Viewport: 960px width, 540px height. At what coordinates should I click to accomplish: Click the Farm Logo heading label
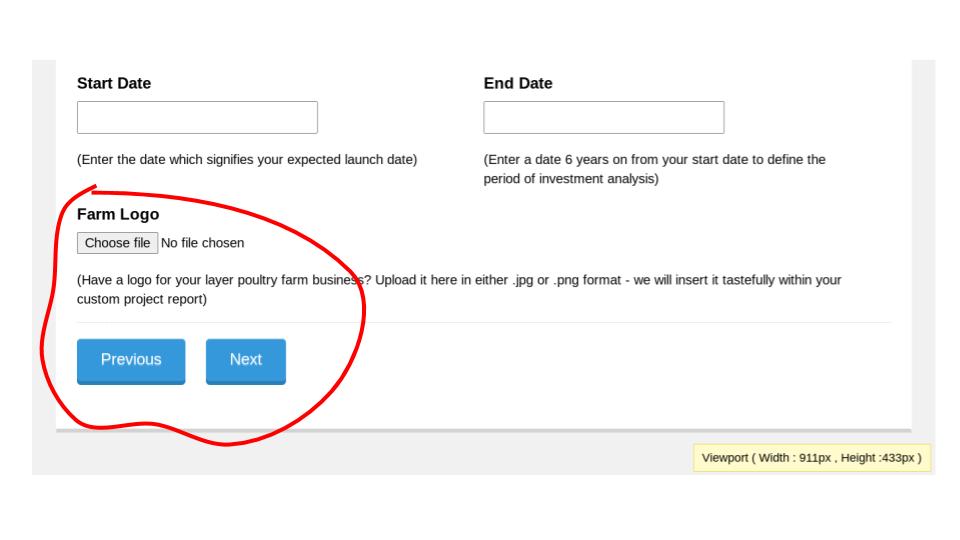[x=118, y=214]
